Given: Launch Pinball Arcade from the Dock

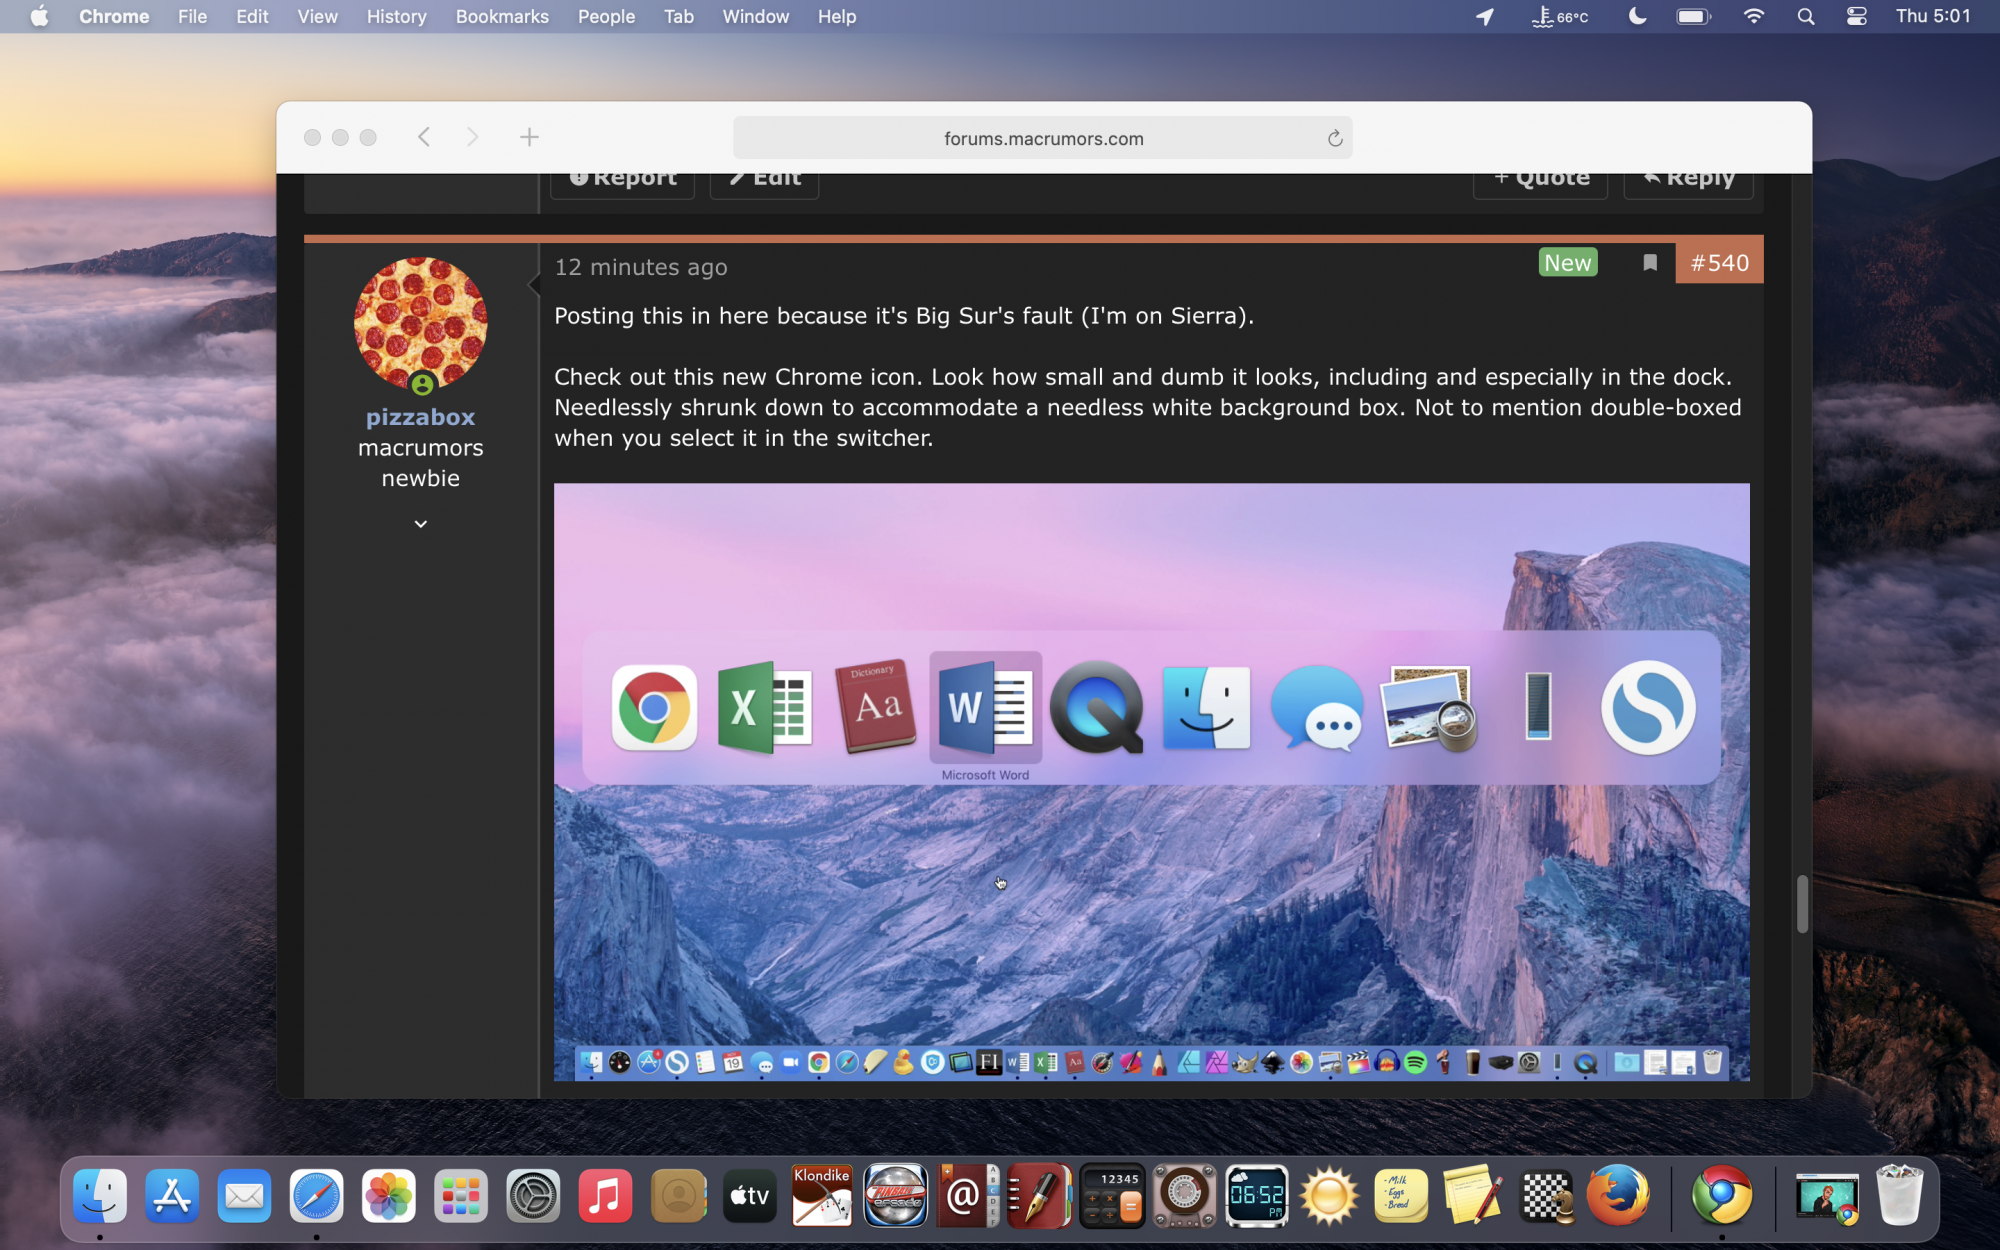Looking at the screenshot, I should pos(895,1195).
